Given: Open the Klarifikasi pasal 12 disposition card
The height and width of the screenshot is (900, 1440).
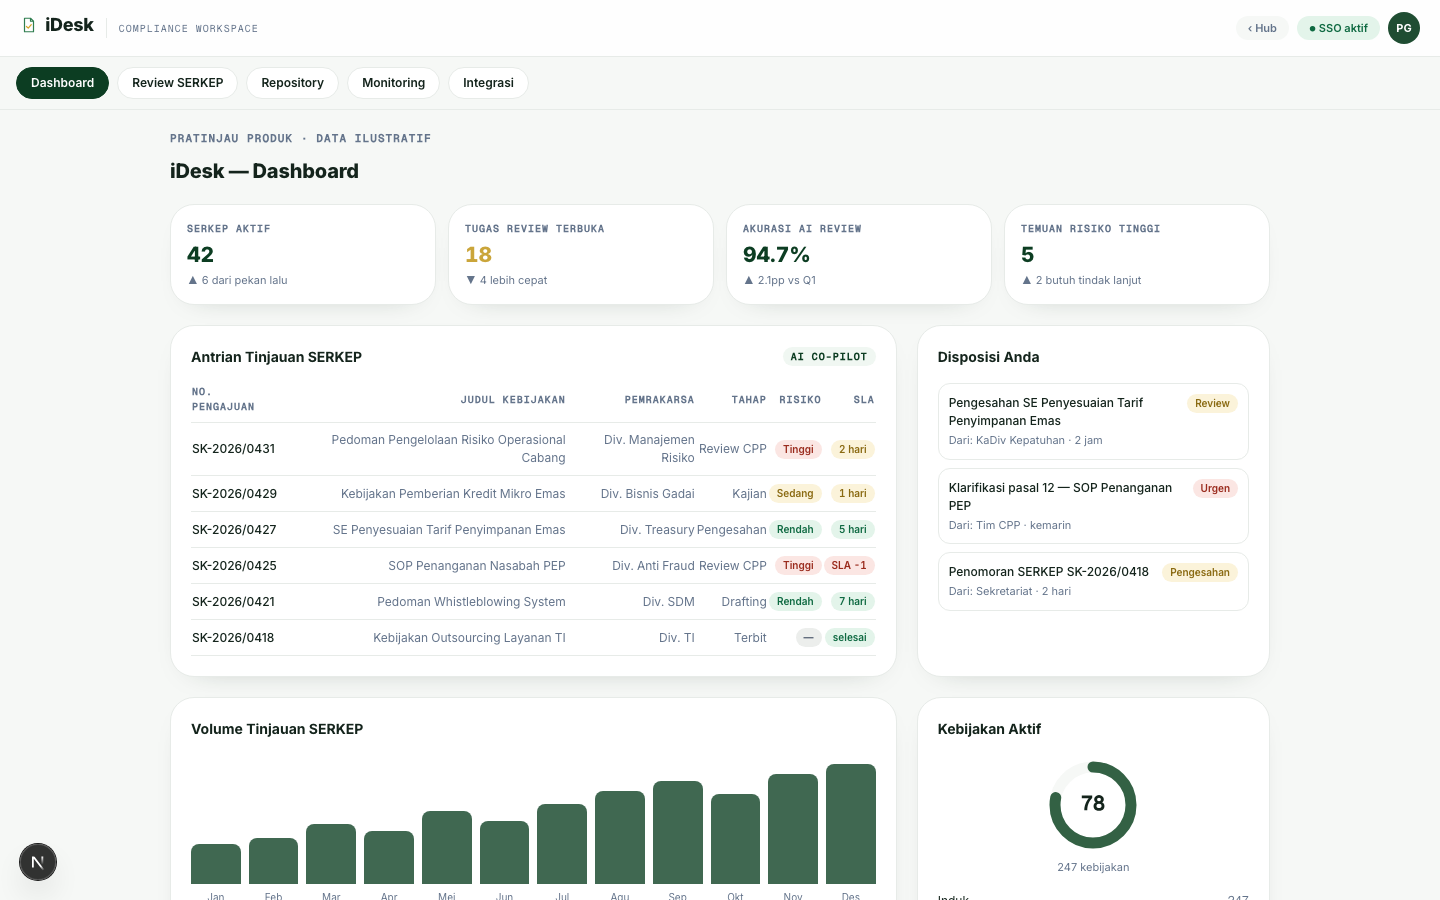Looking at the screenshot, I should pos(1093,506).
